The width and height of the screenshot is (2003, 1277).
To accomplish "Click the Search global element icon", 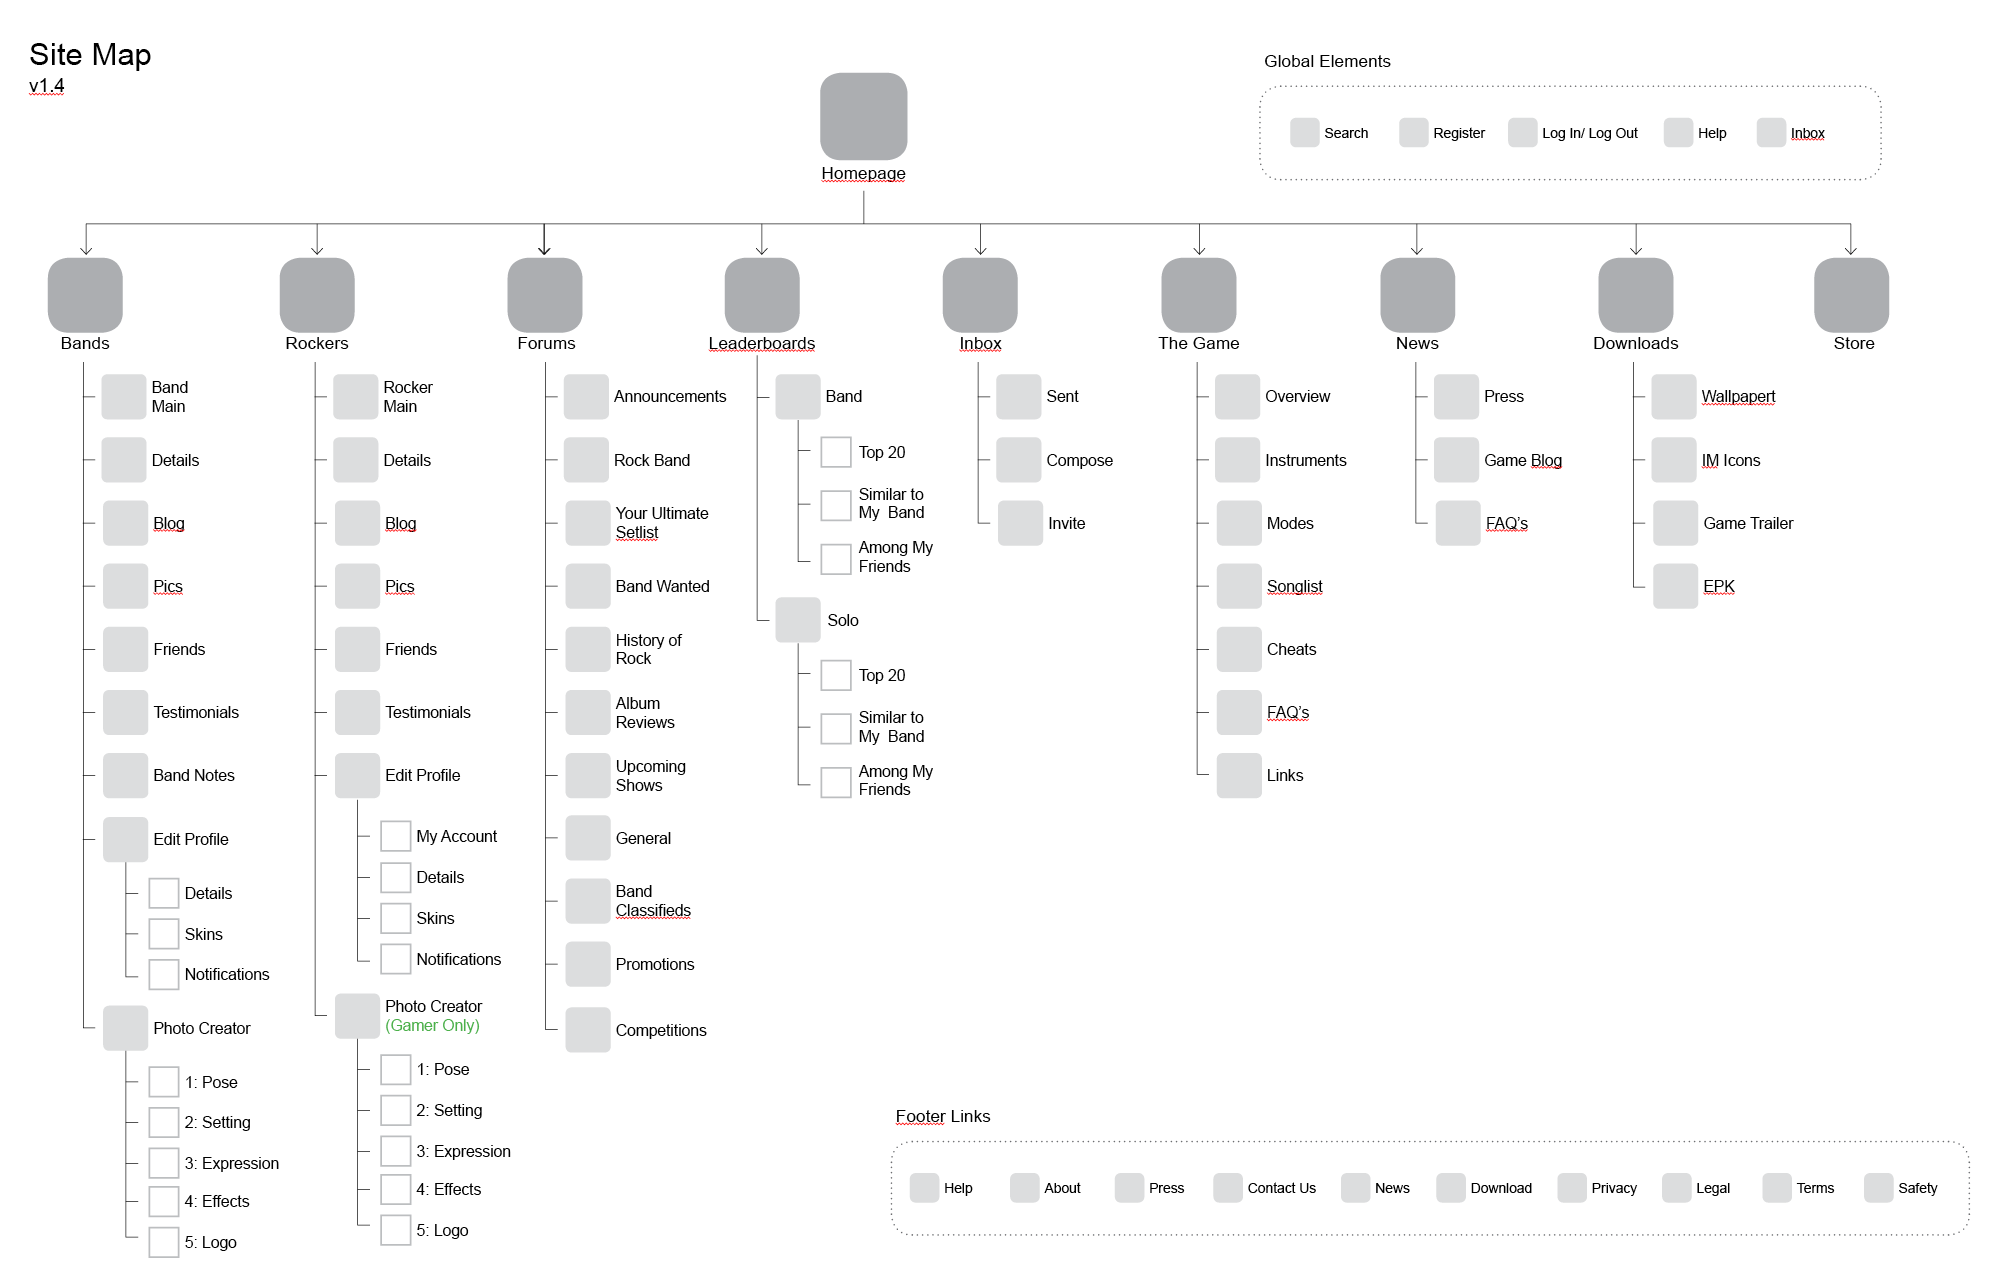I will coord(1304,133).
